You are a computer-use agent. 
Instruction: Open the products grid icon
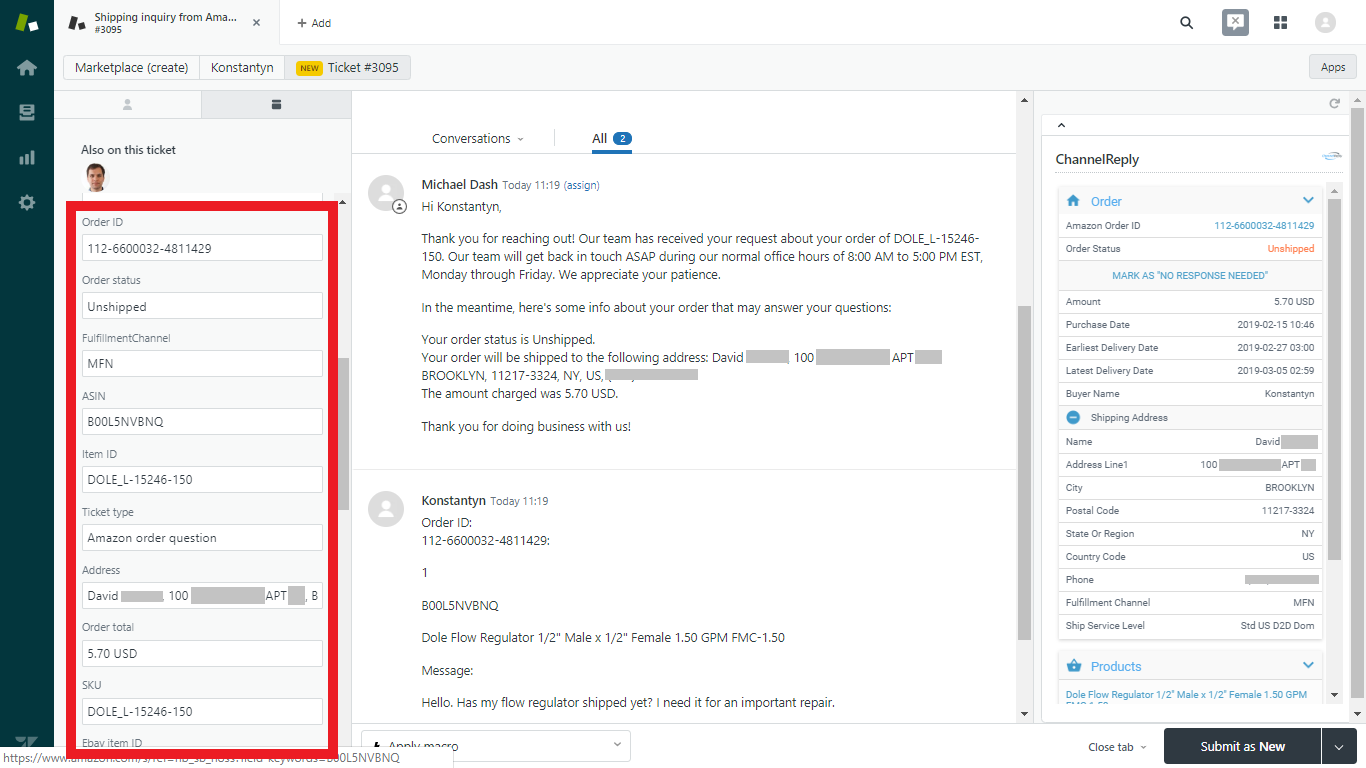pyautogui.click(x=1280, y=23)
